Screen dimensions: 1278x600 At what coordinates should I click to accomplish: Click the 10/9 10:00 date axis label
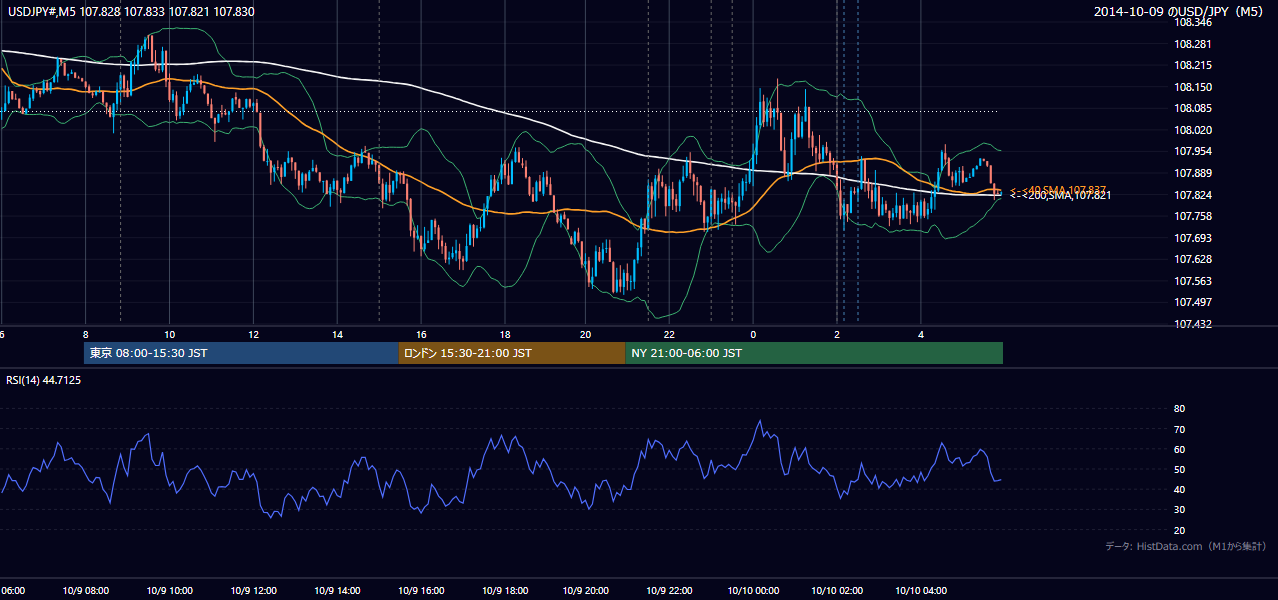point(169,590)
